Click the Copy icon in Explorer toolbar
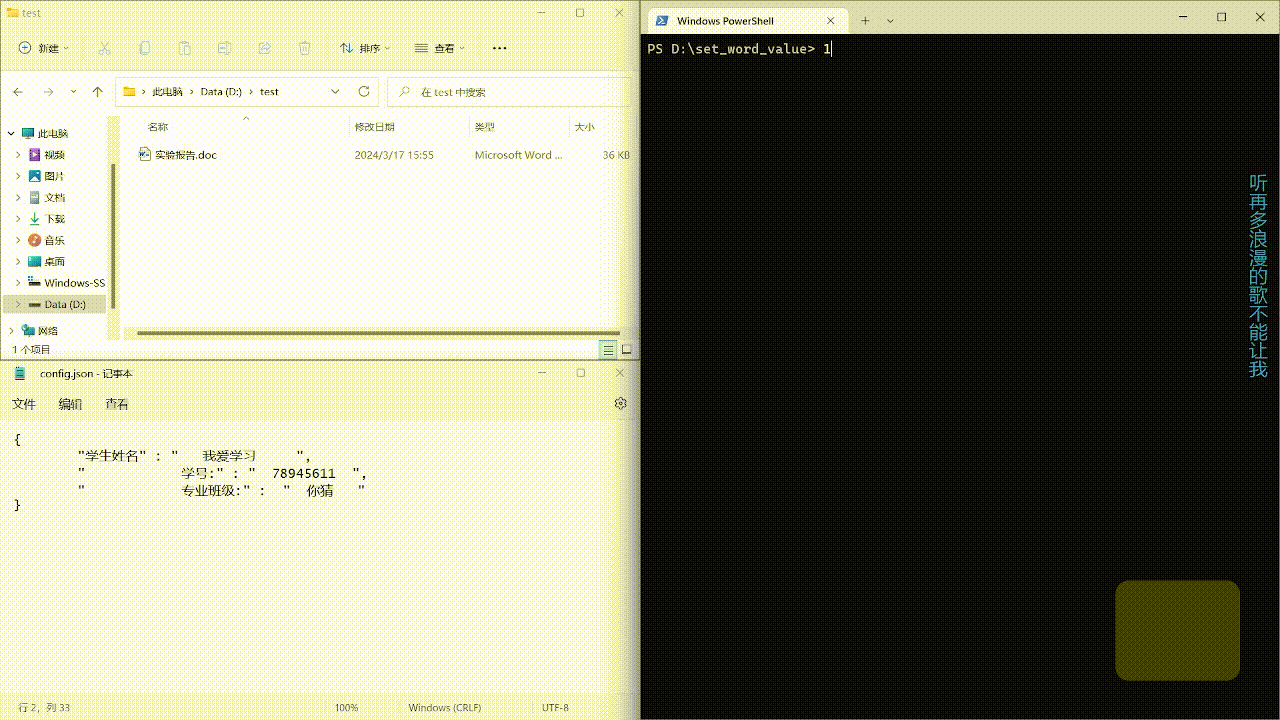1280x720 pixels. point(145,48)
